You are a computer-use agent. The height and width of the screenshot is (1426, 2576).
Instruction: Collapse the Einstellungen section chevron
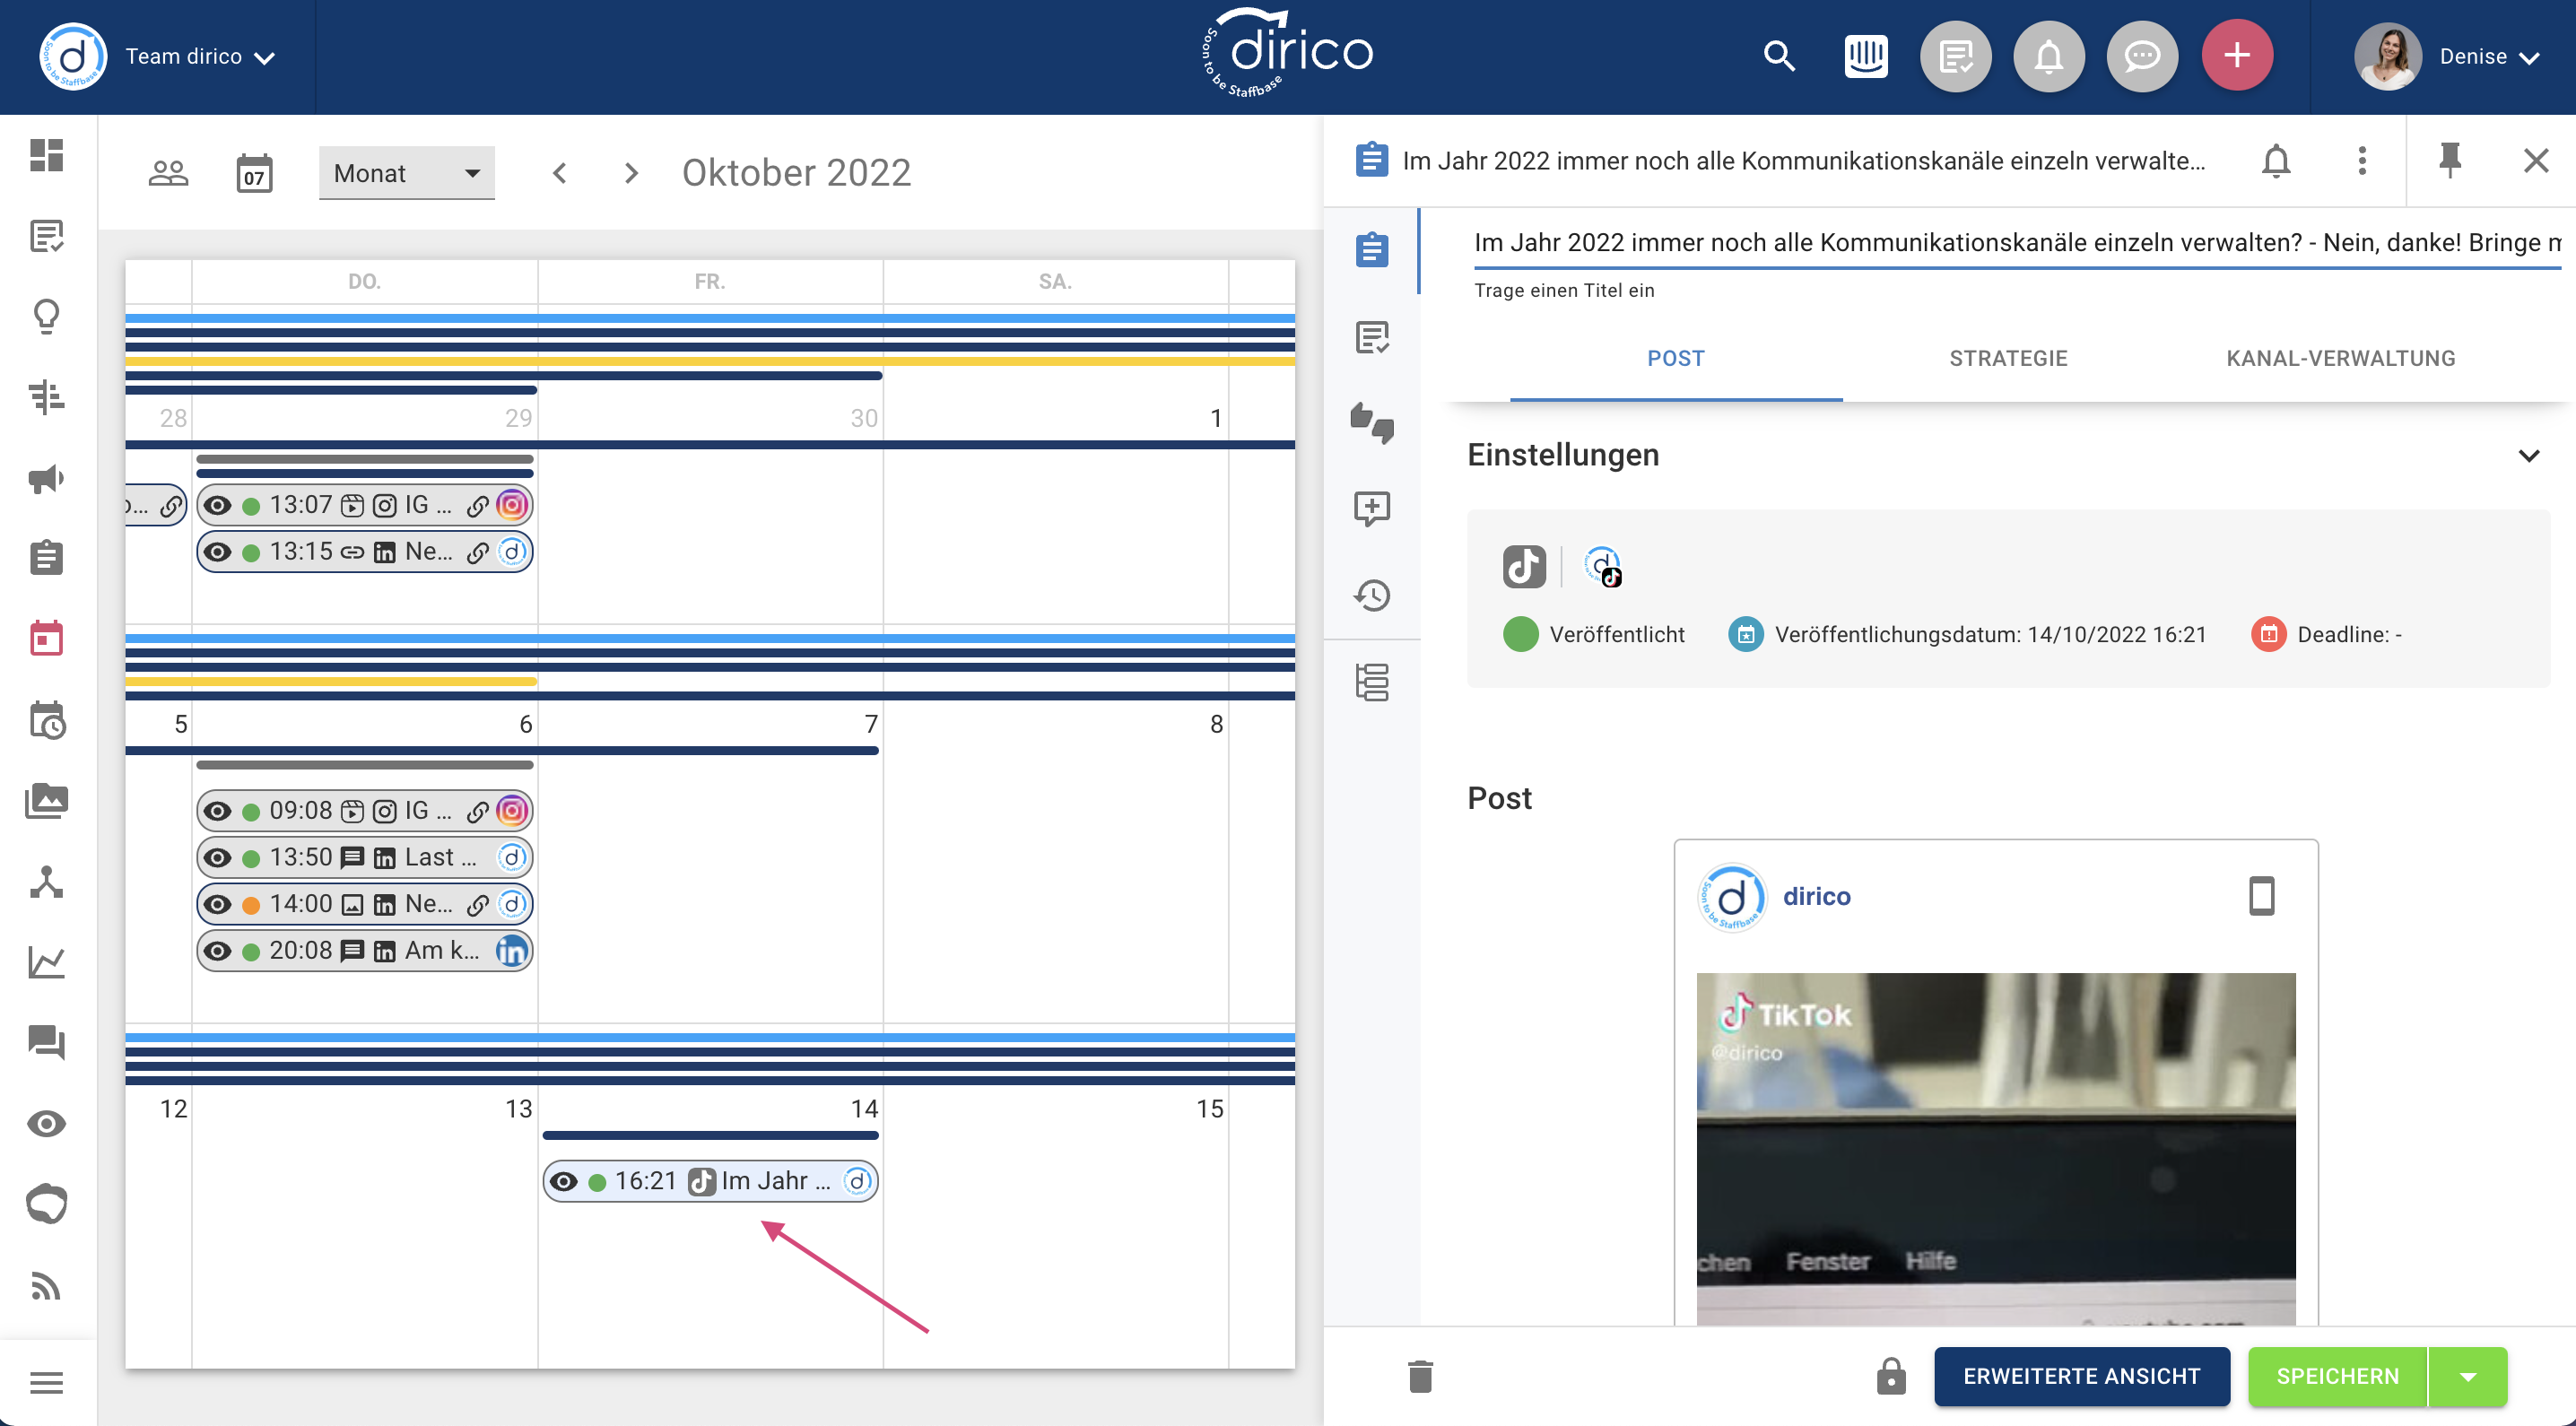2528,456
